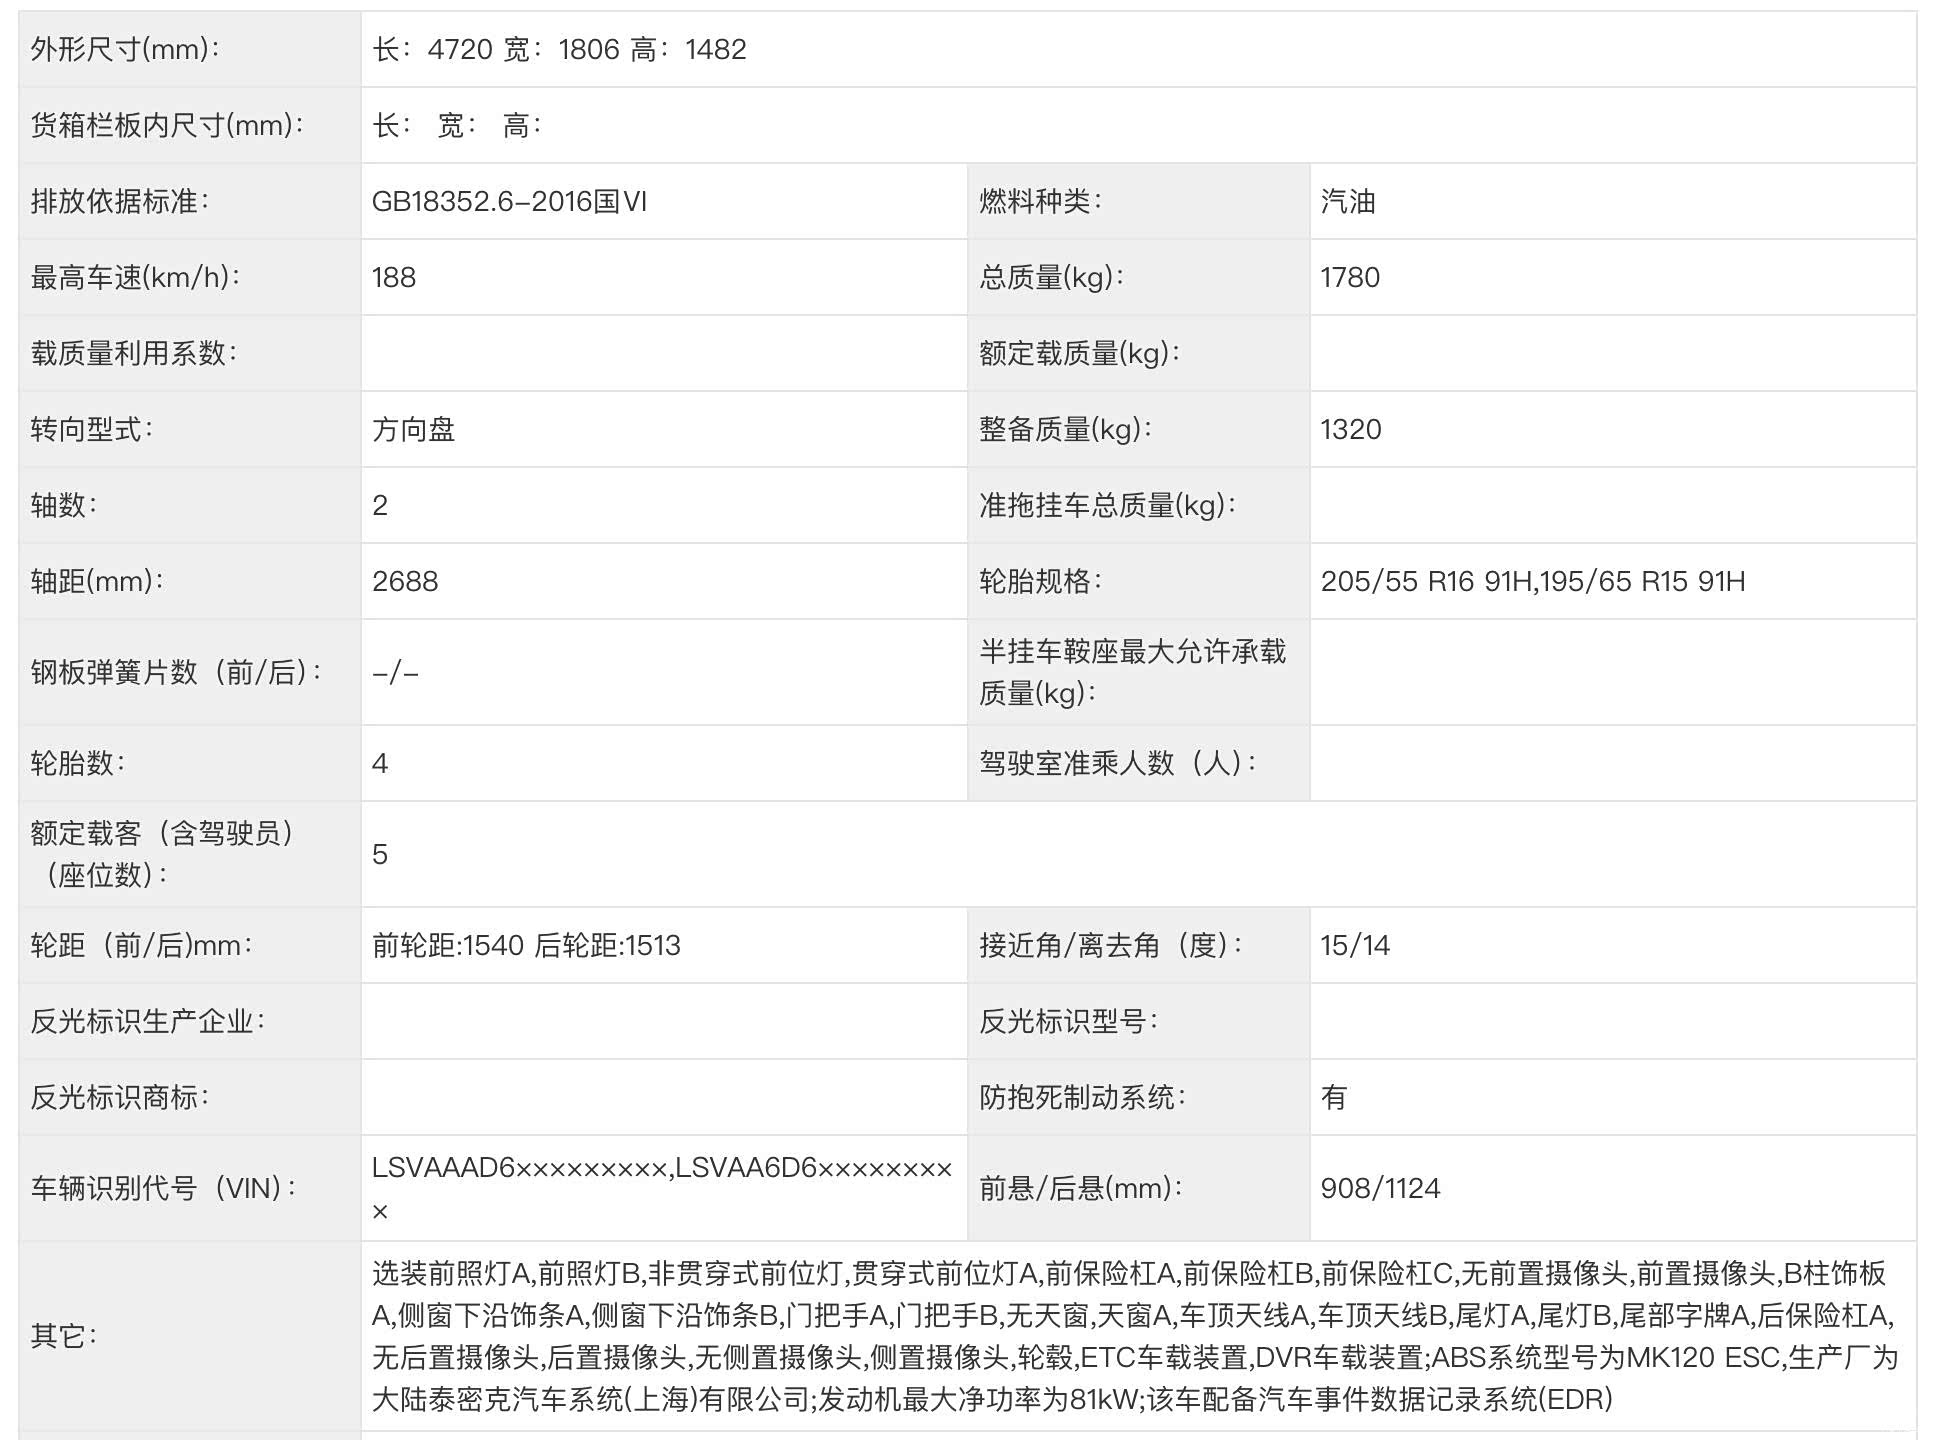Click the optional equipment description paragraph
The image size is (1934, 1440).
(x=1135, y=1335)
